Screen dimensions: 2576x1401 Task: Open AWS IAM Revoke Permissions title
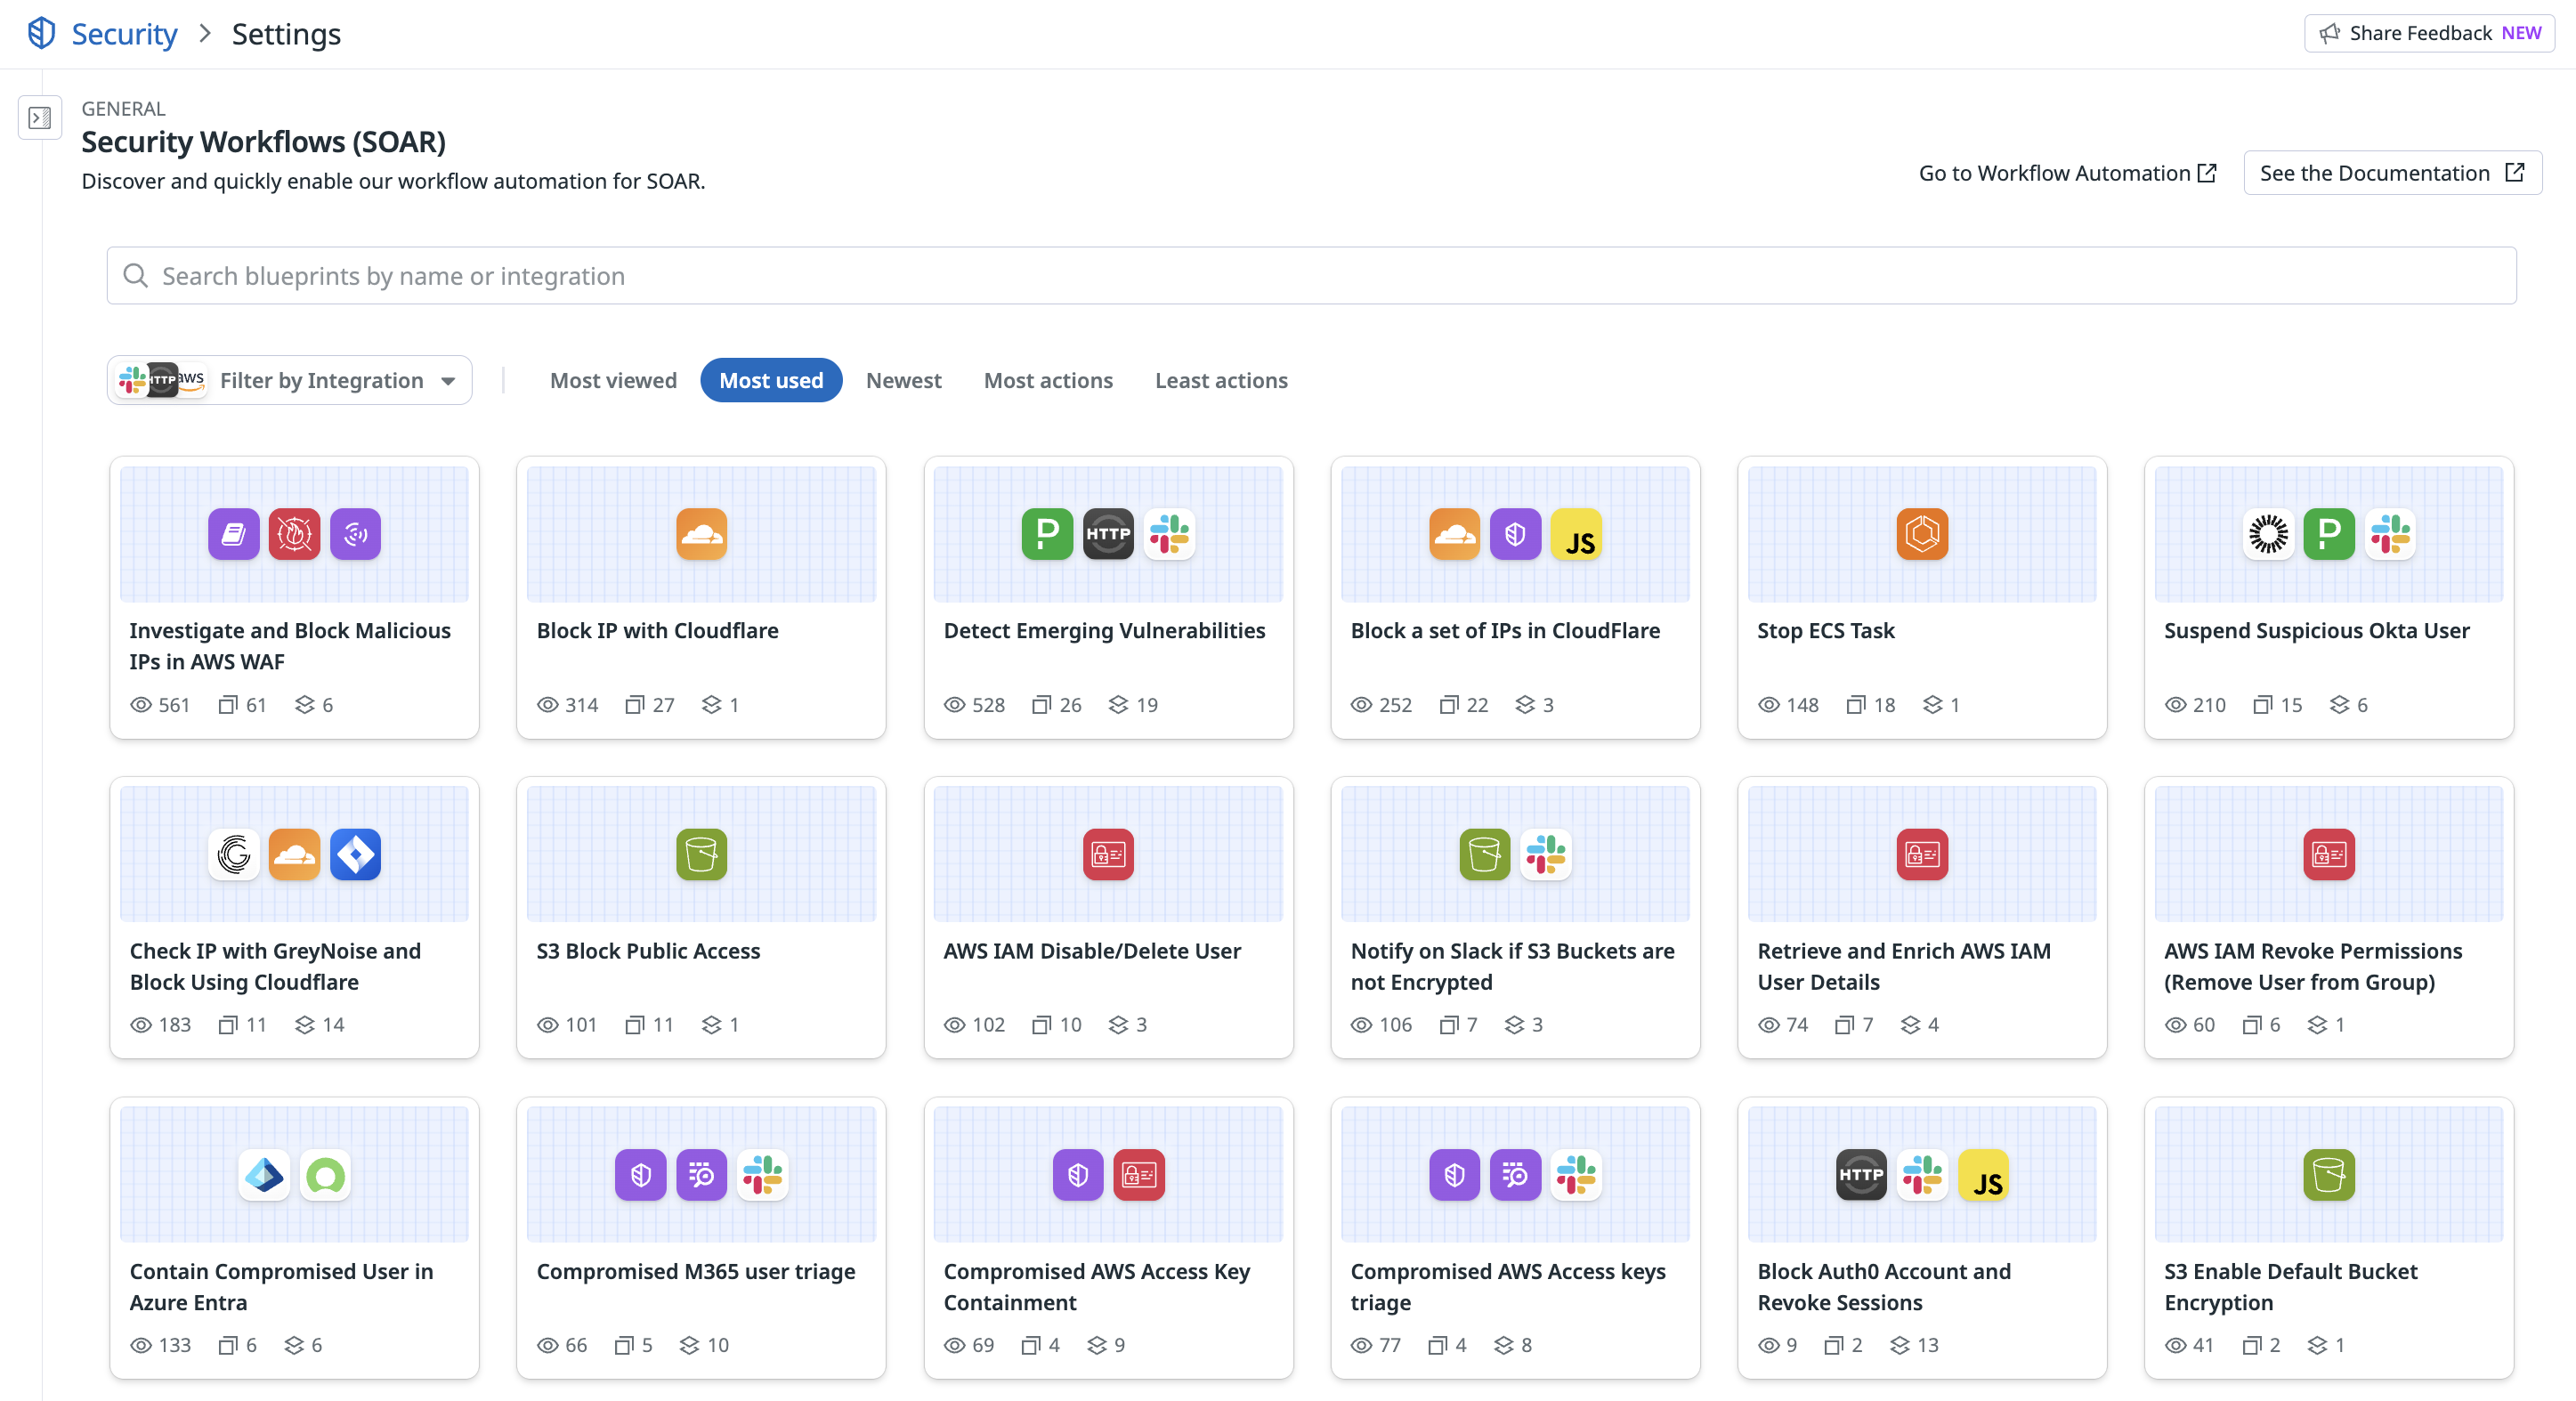(2313, 966)
